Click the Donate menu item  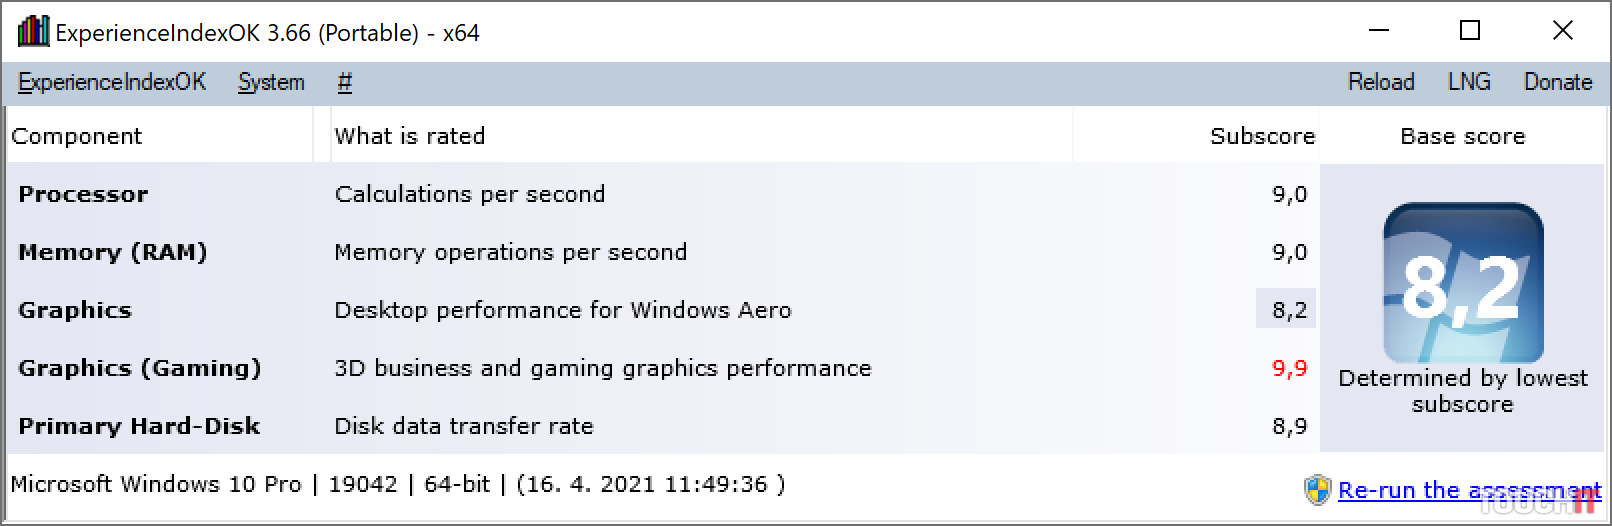pyautogui.click(x=1557, y=82)
